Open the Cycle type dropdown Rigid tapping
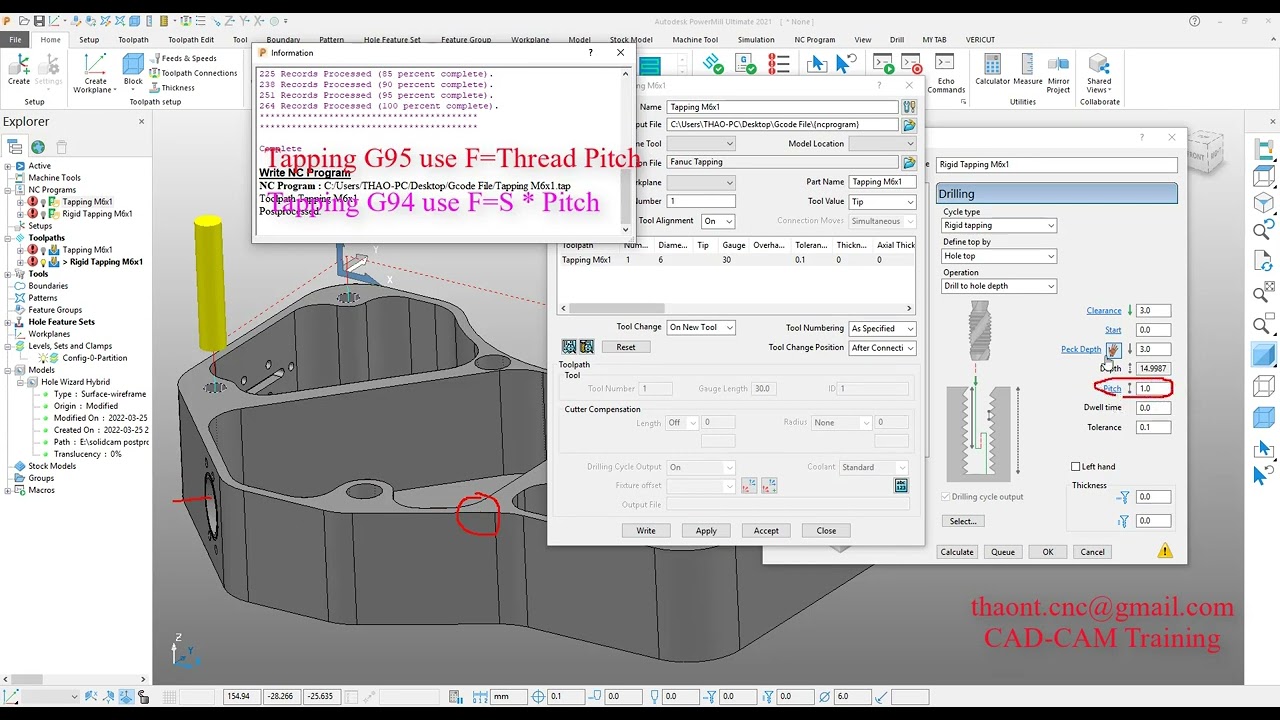 click(x=999, y=226)
